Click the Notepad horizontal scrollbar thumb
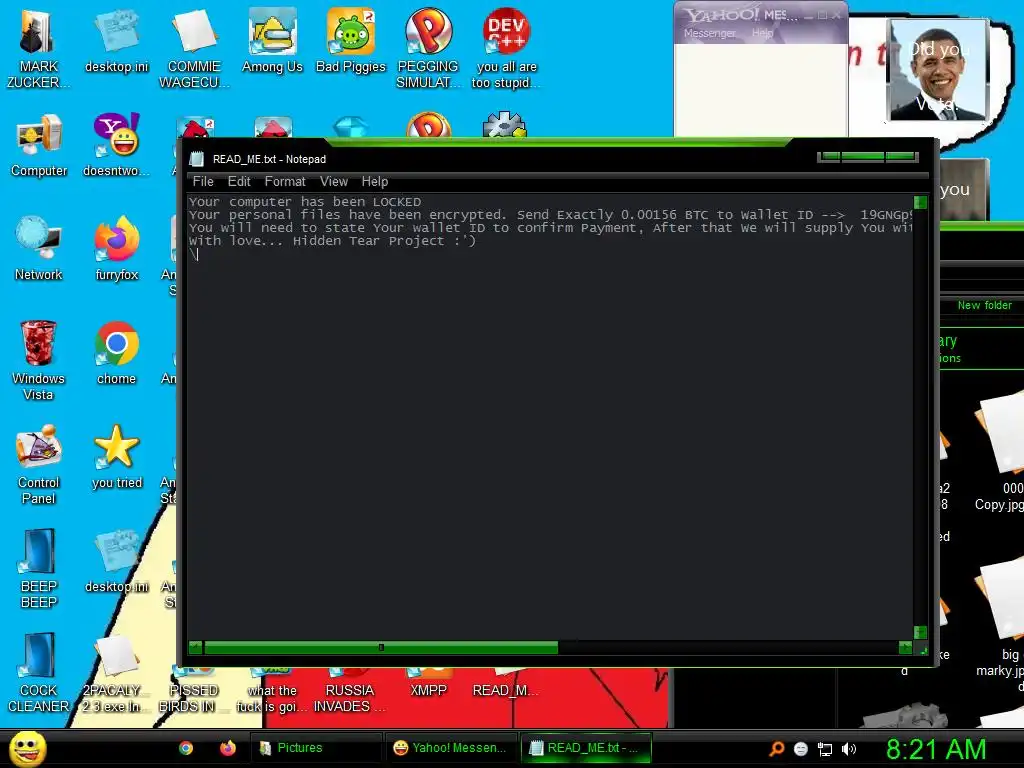Viewport: 1024px width, 768px height. click(x=381, y=648)
